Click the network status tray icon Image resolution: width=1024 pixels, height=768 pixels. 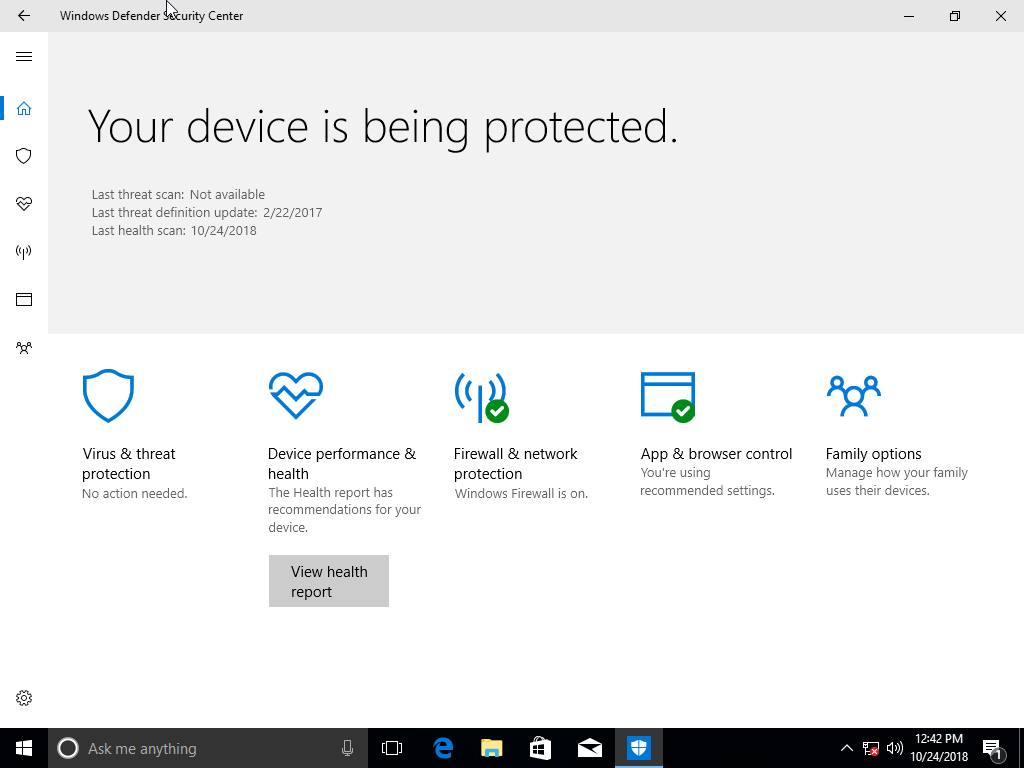point(871,748)
